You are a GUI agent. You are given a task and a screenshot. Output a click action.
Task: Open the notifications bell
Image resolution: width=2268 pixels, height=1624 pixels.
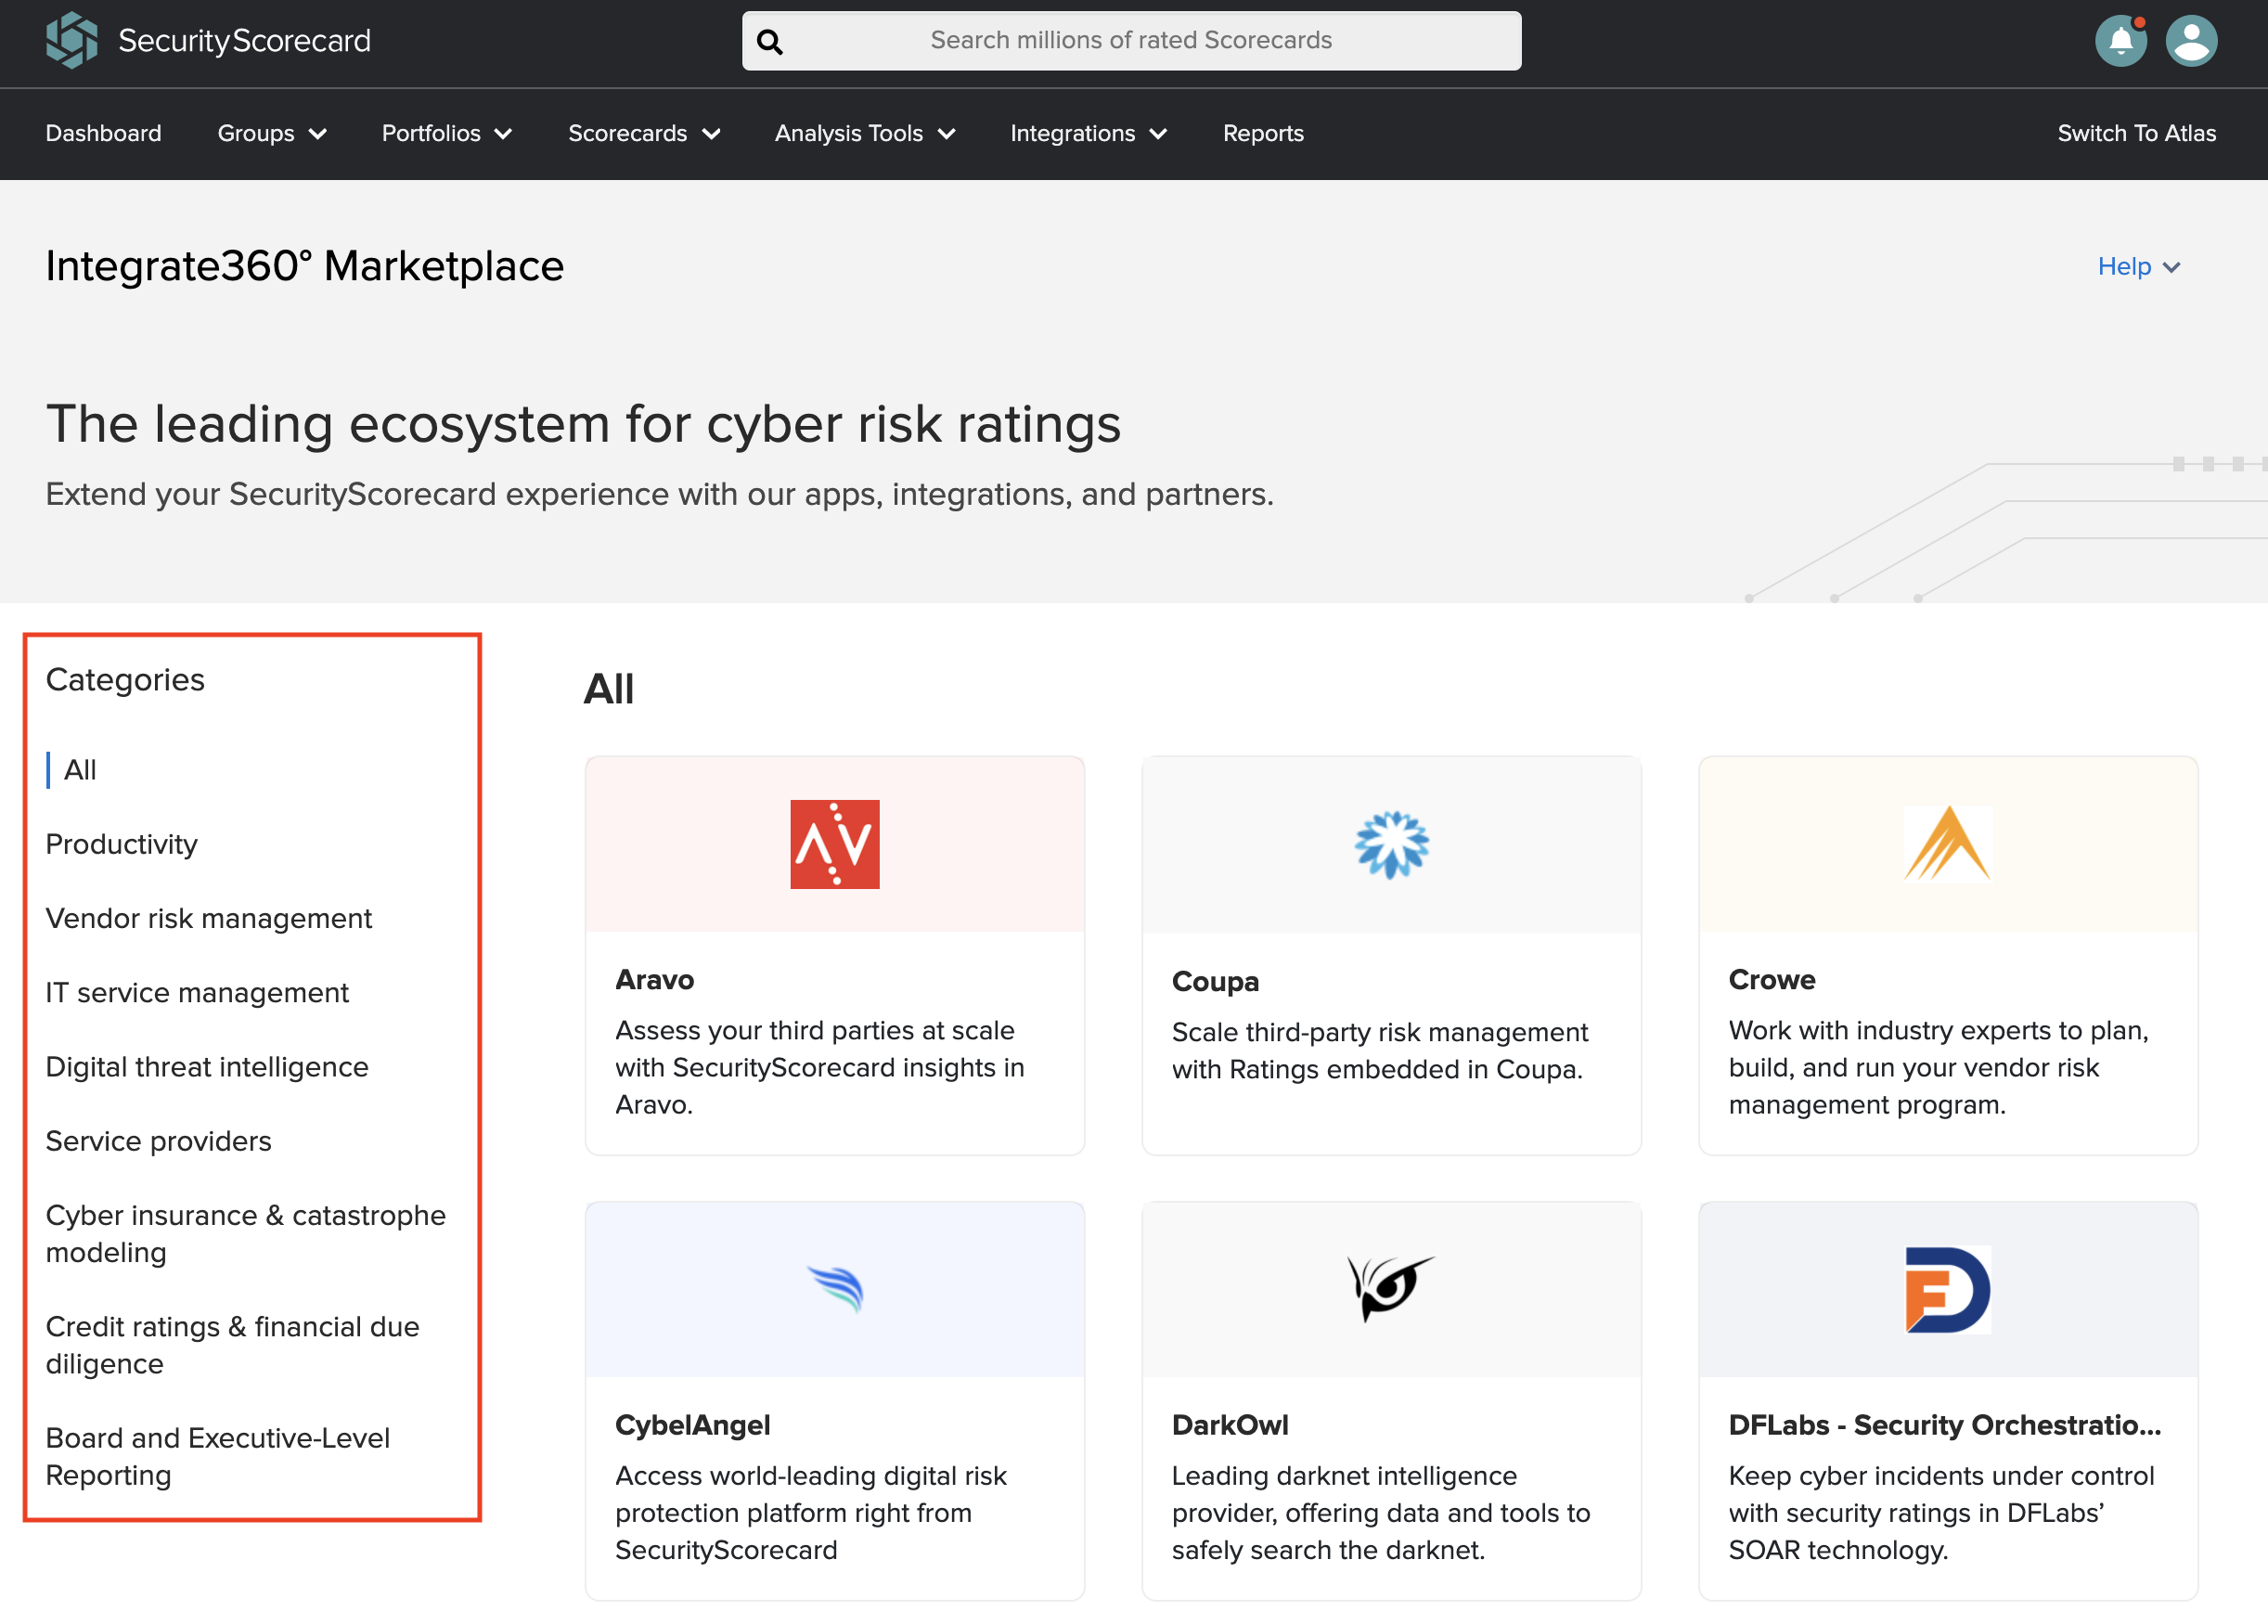pos(2120,41)
